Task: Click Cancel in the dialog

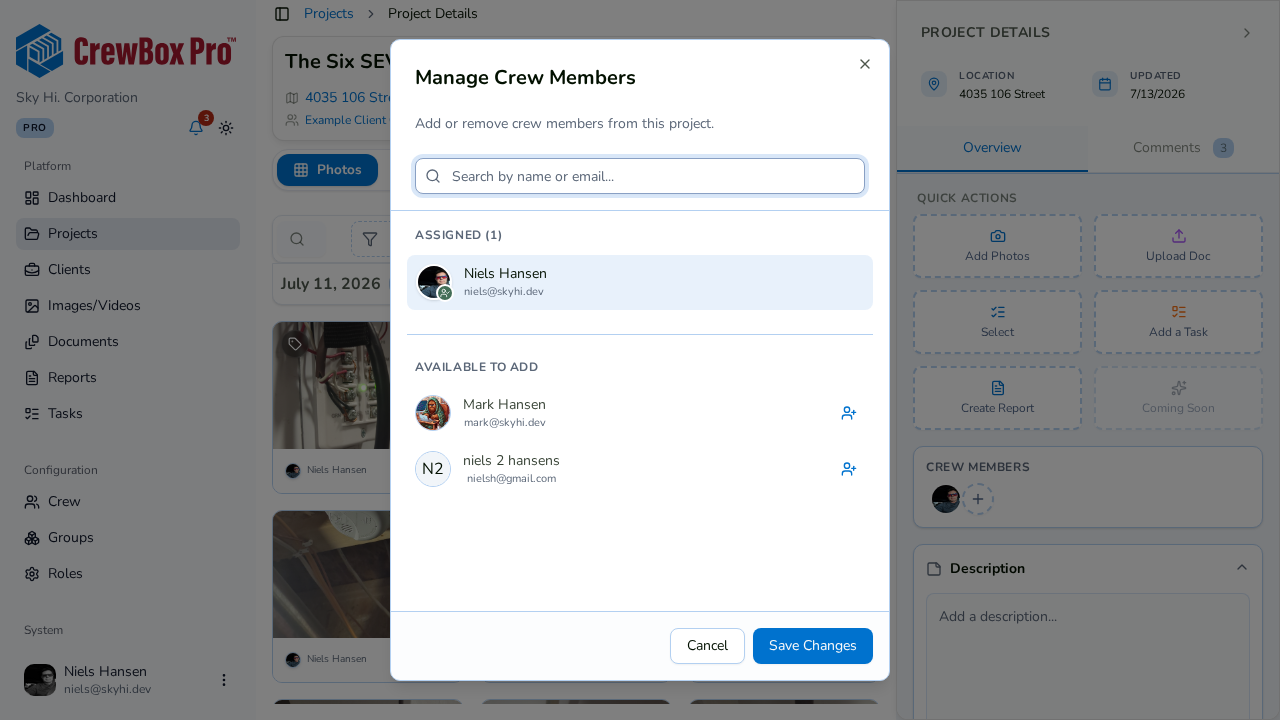Action: coord(707,646)
